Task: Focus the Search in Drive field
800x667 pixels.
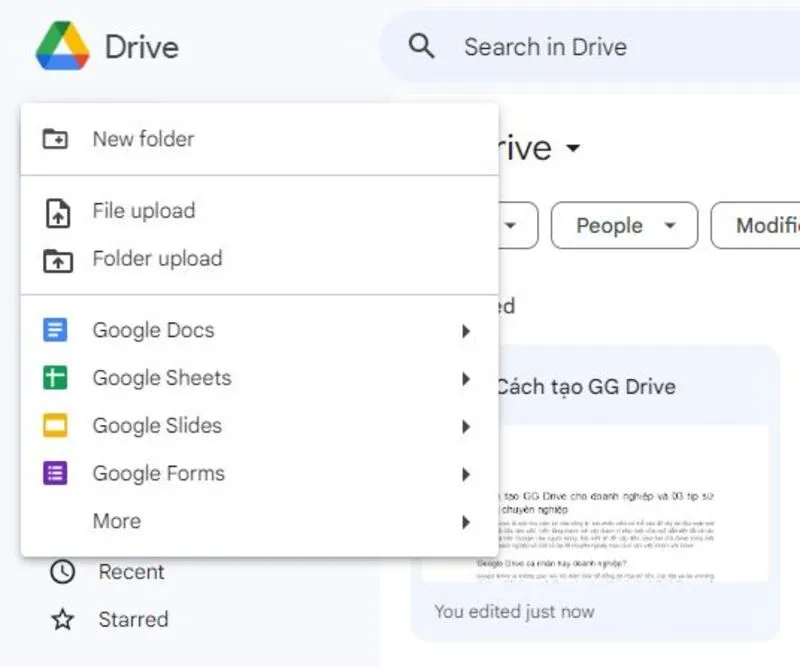Action: tap(592, 46)
